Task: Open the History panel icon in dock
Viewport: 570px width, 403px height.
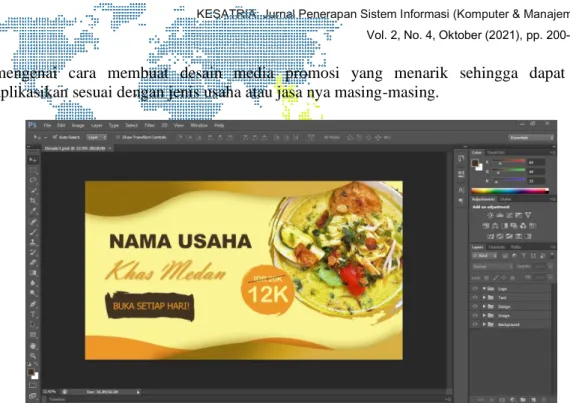Action: coord(461,158)
